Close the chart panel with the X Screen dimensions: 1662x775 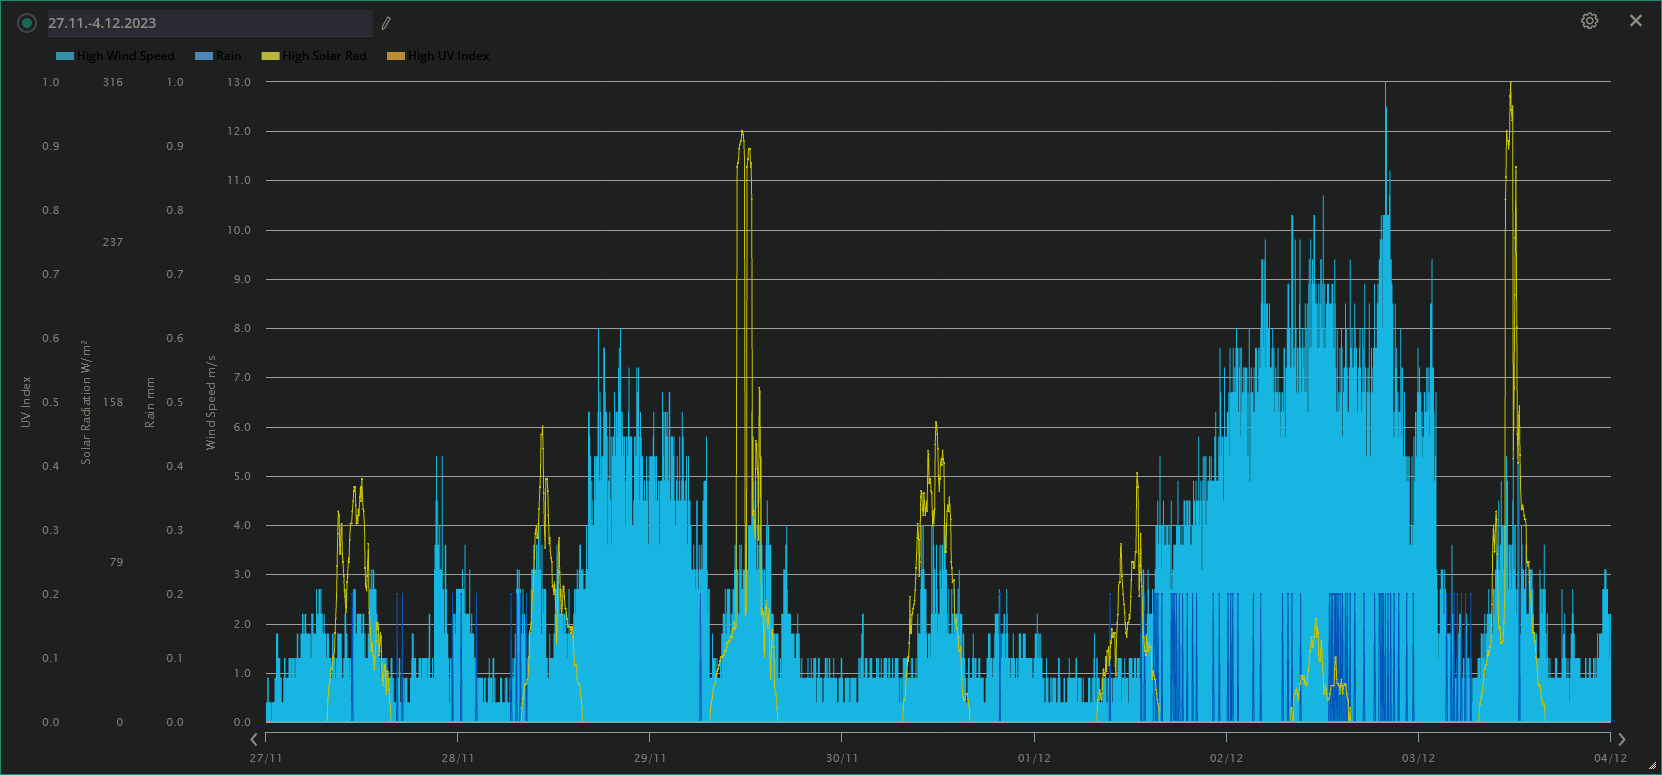[x=1636, y=21]
